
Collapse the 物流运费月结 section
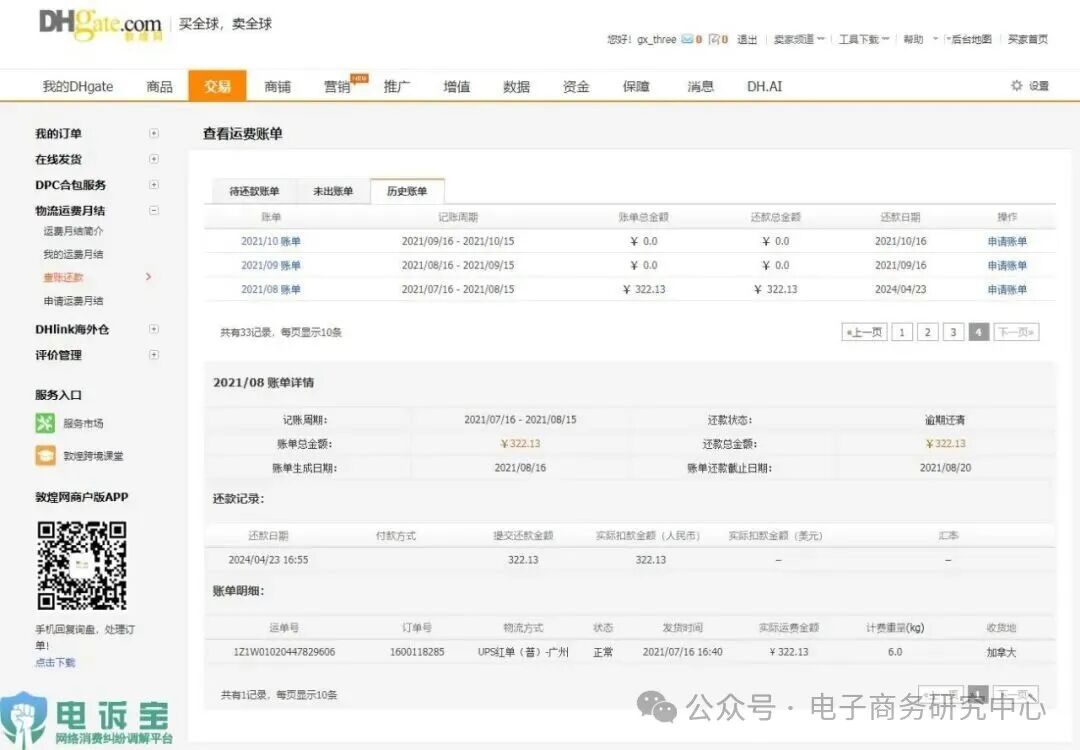point(155,210)
